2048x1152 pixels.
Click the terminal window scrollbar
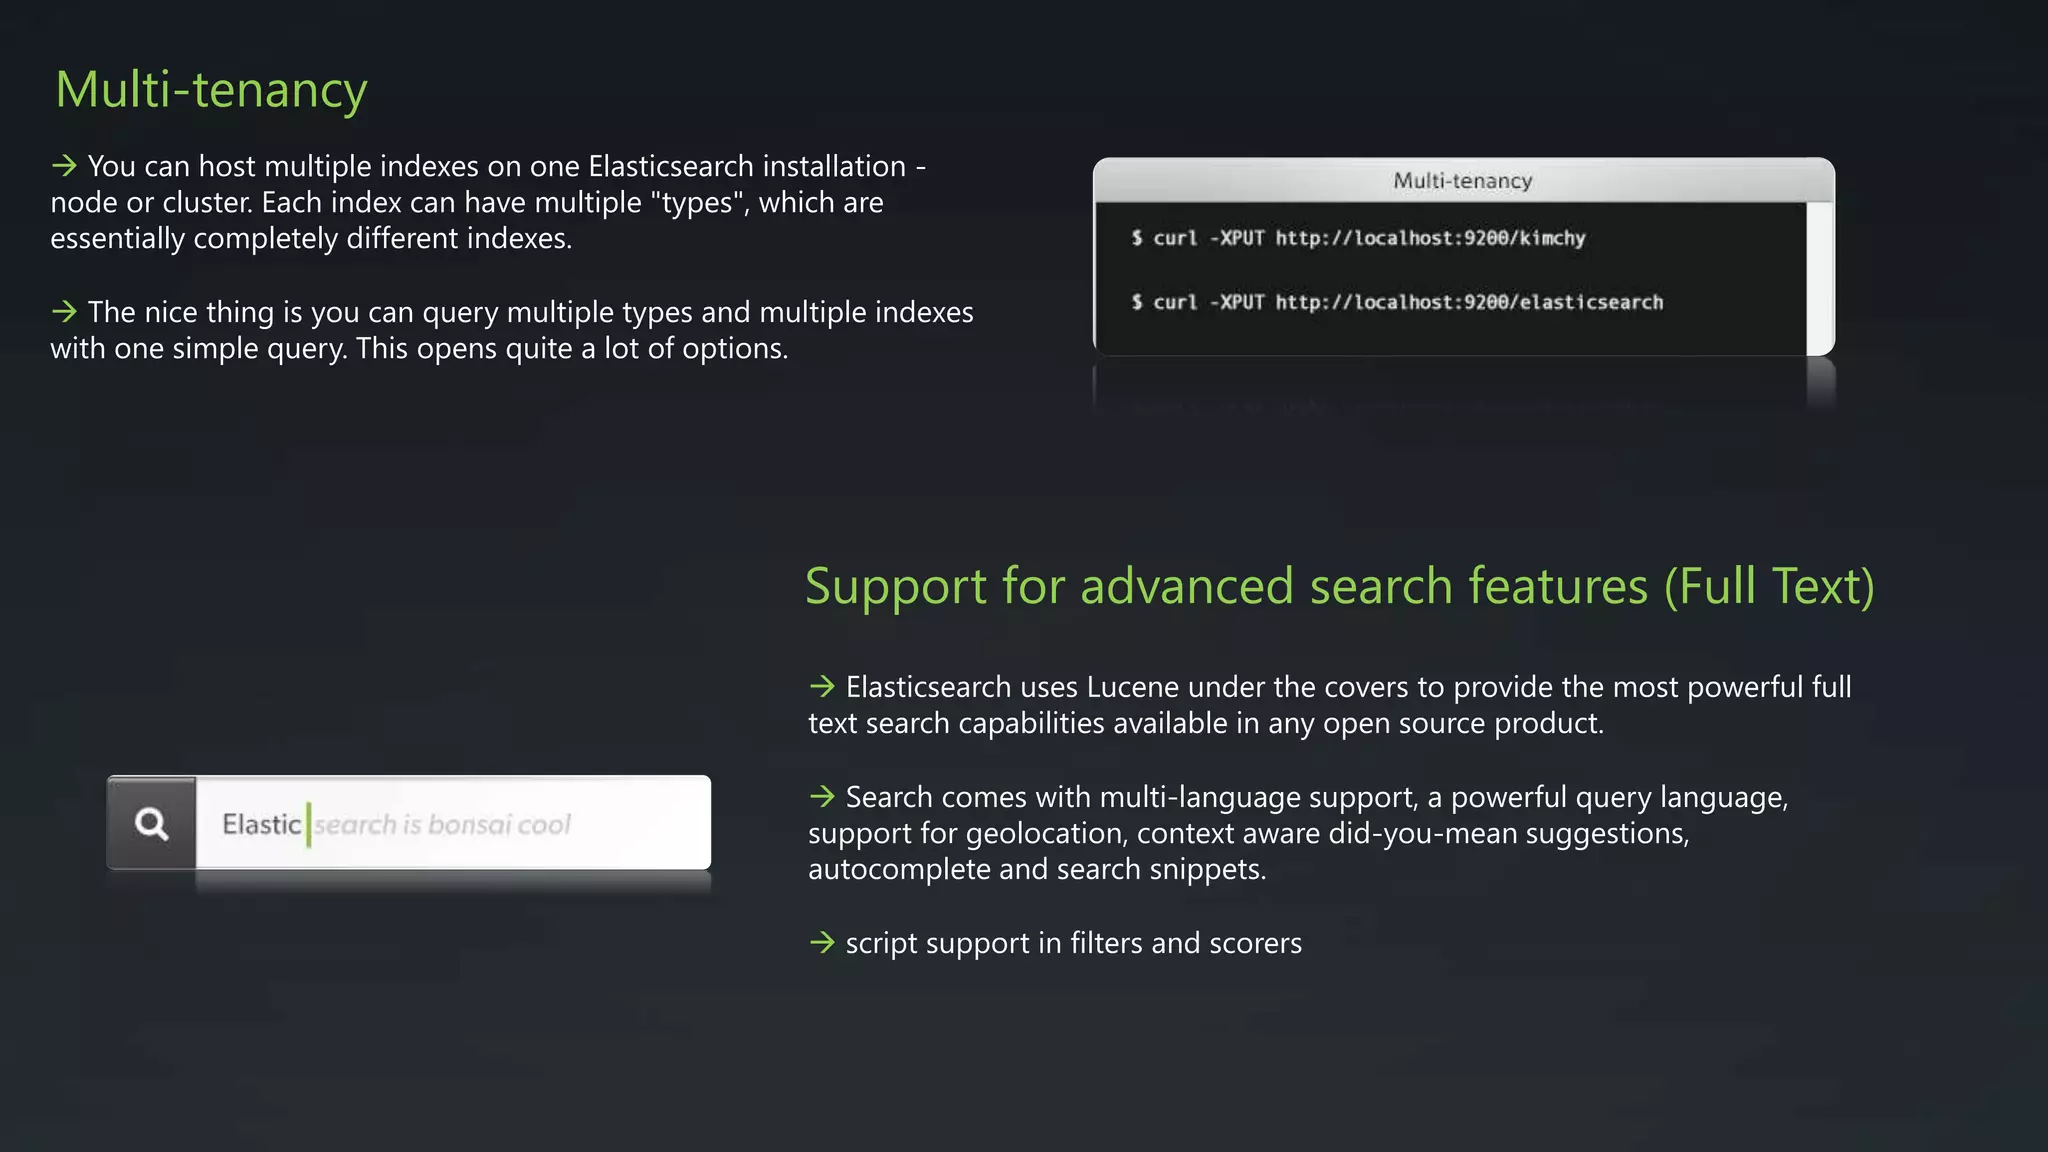click(x=1820, y=278)
